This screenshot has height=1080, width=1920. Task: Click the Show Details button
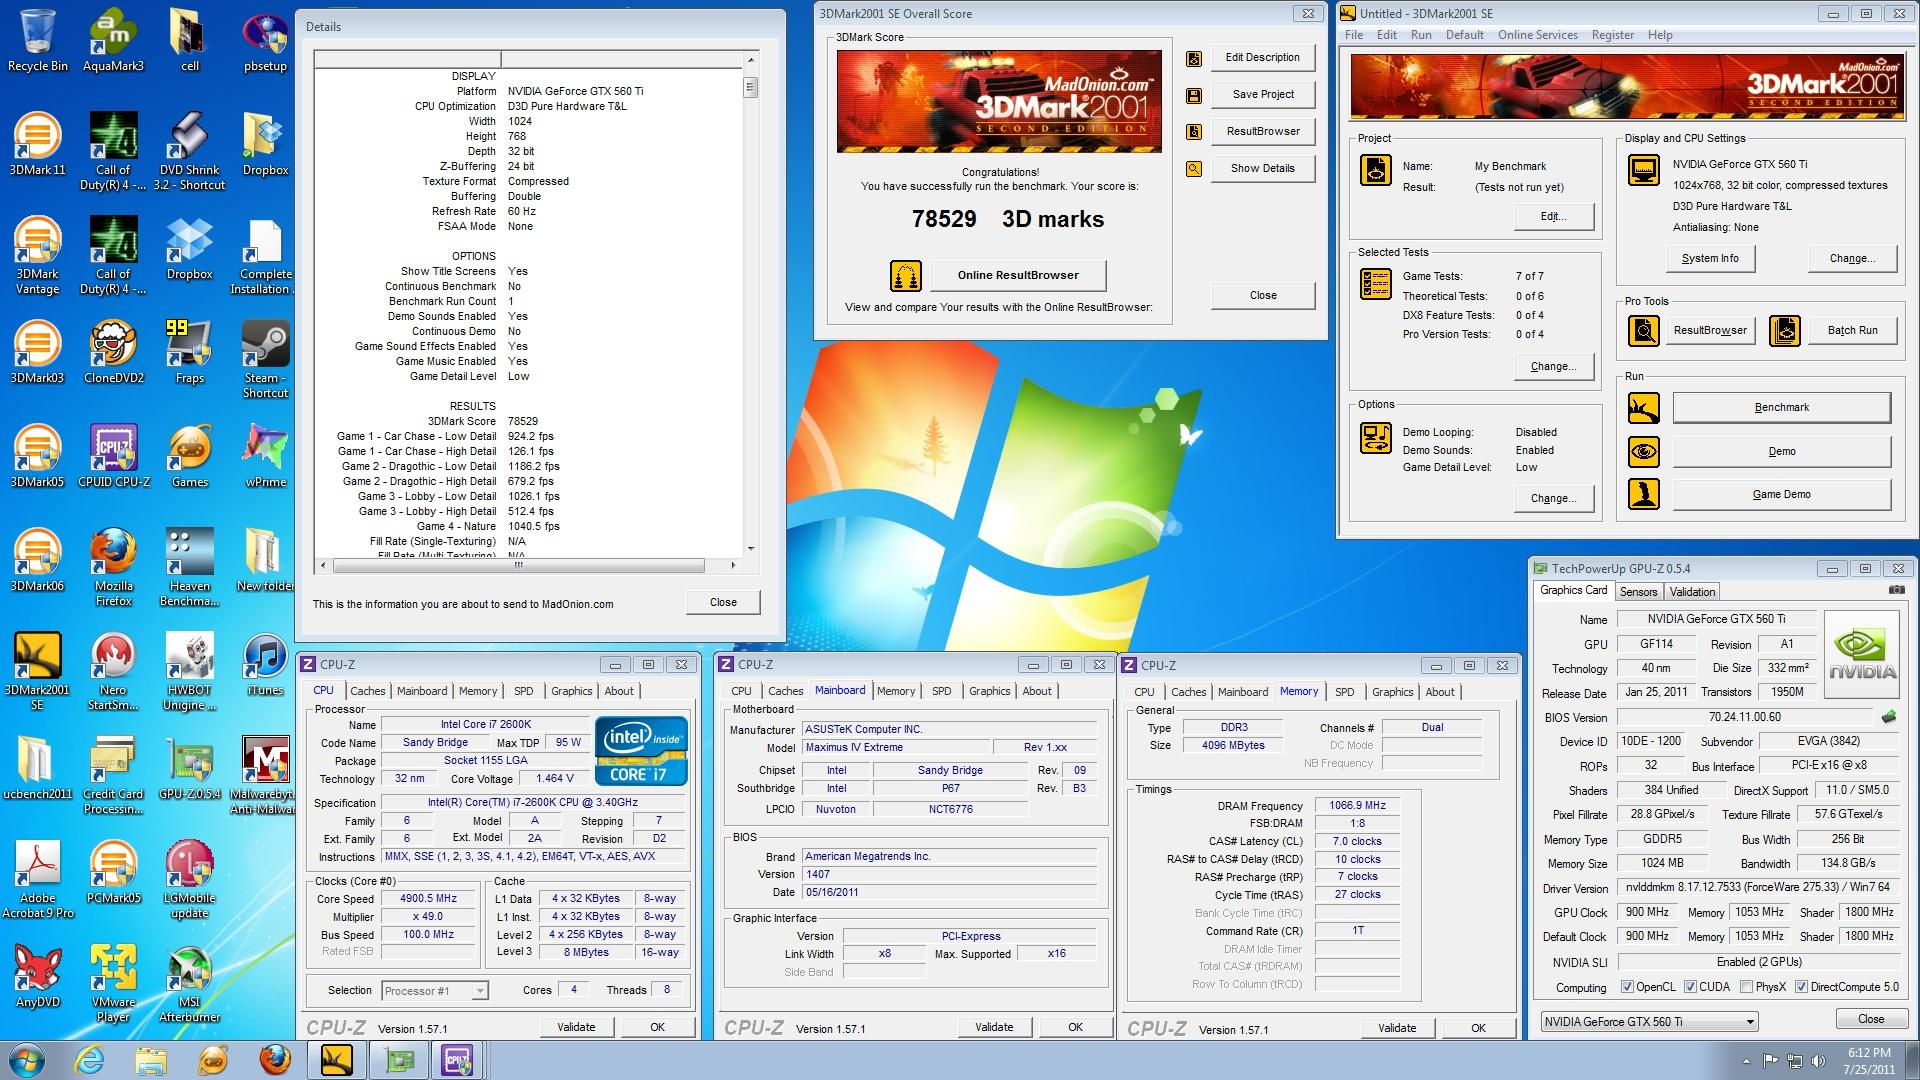tap(1263, 168)
